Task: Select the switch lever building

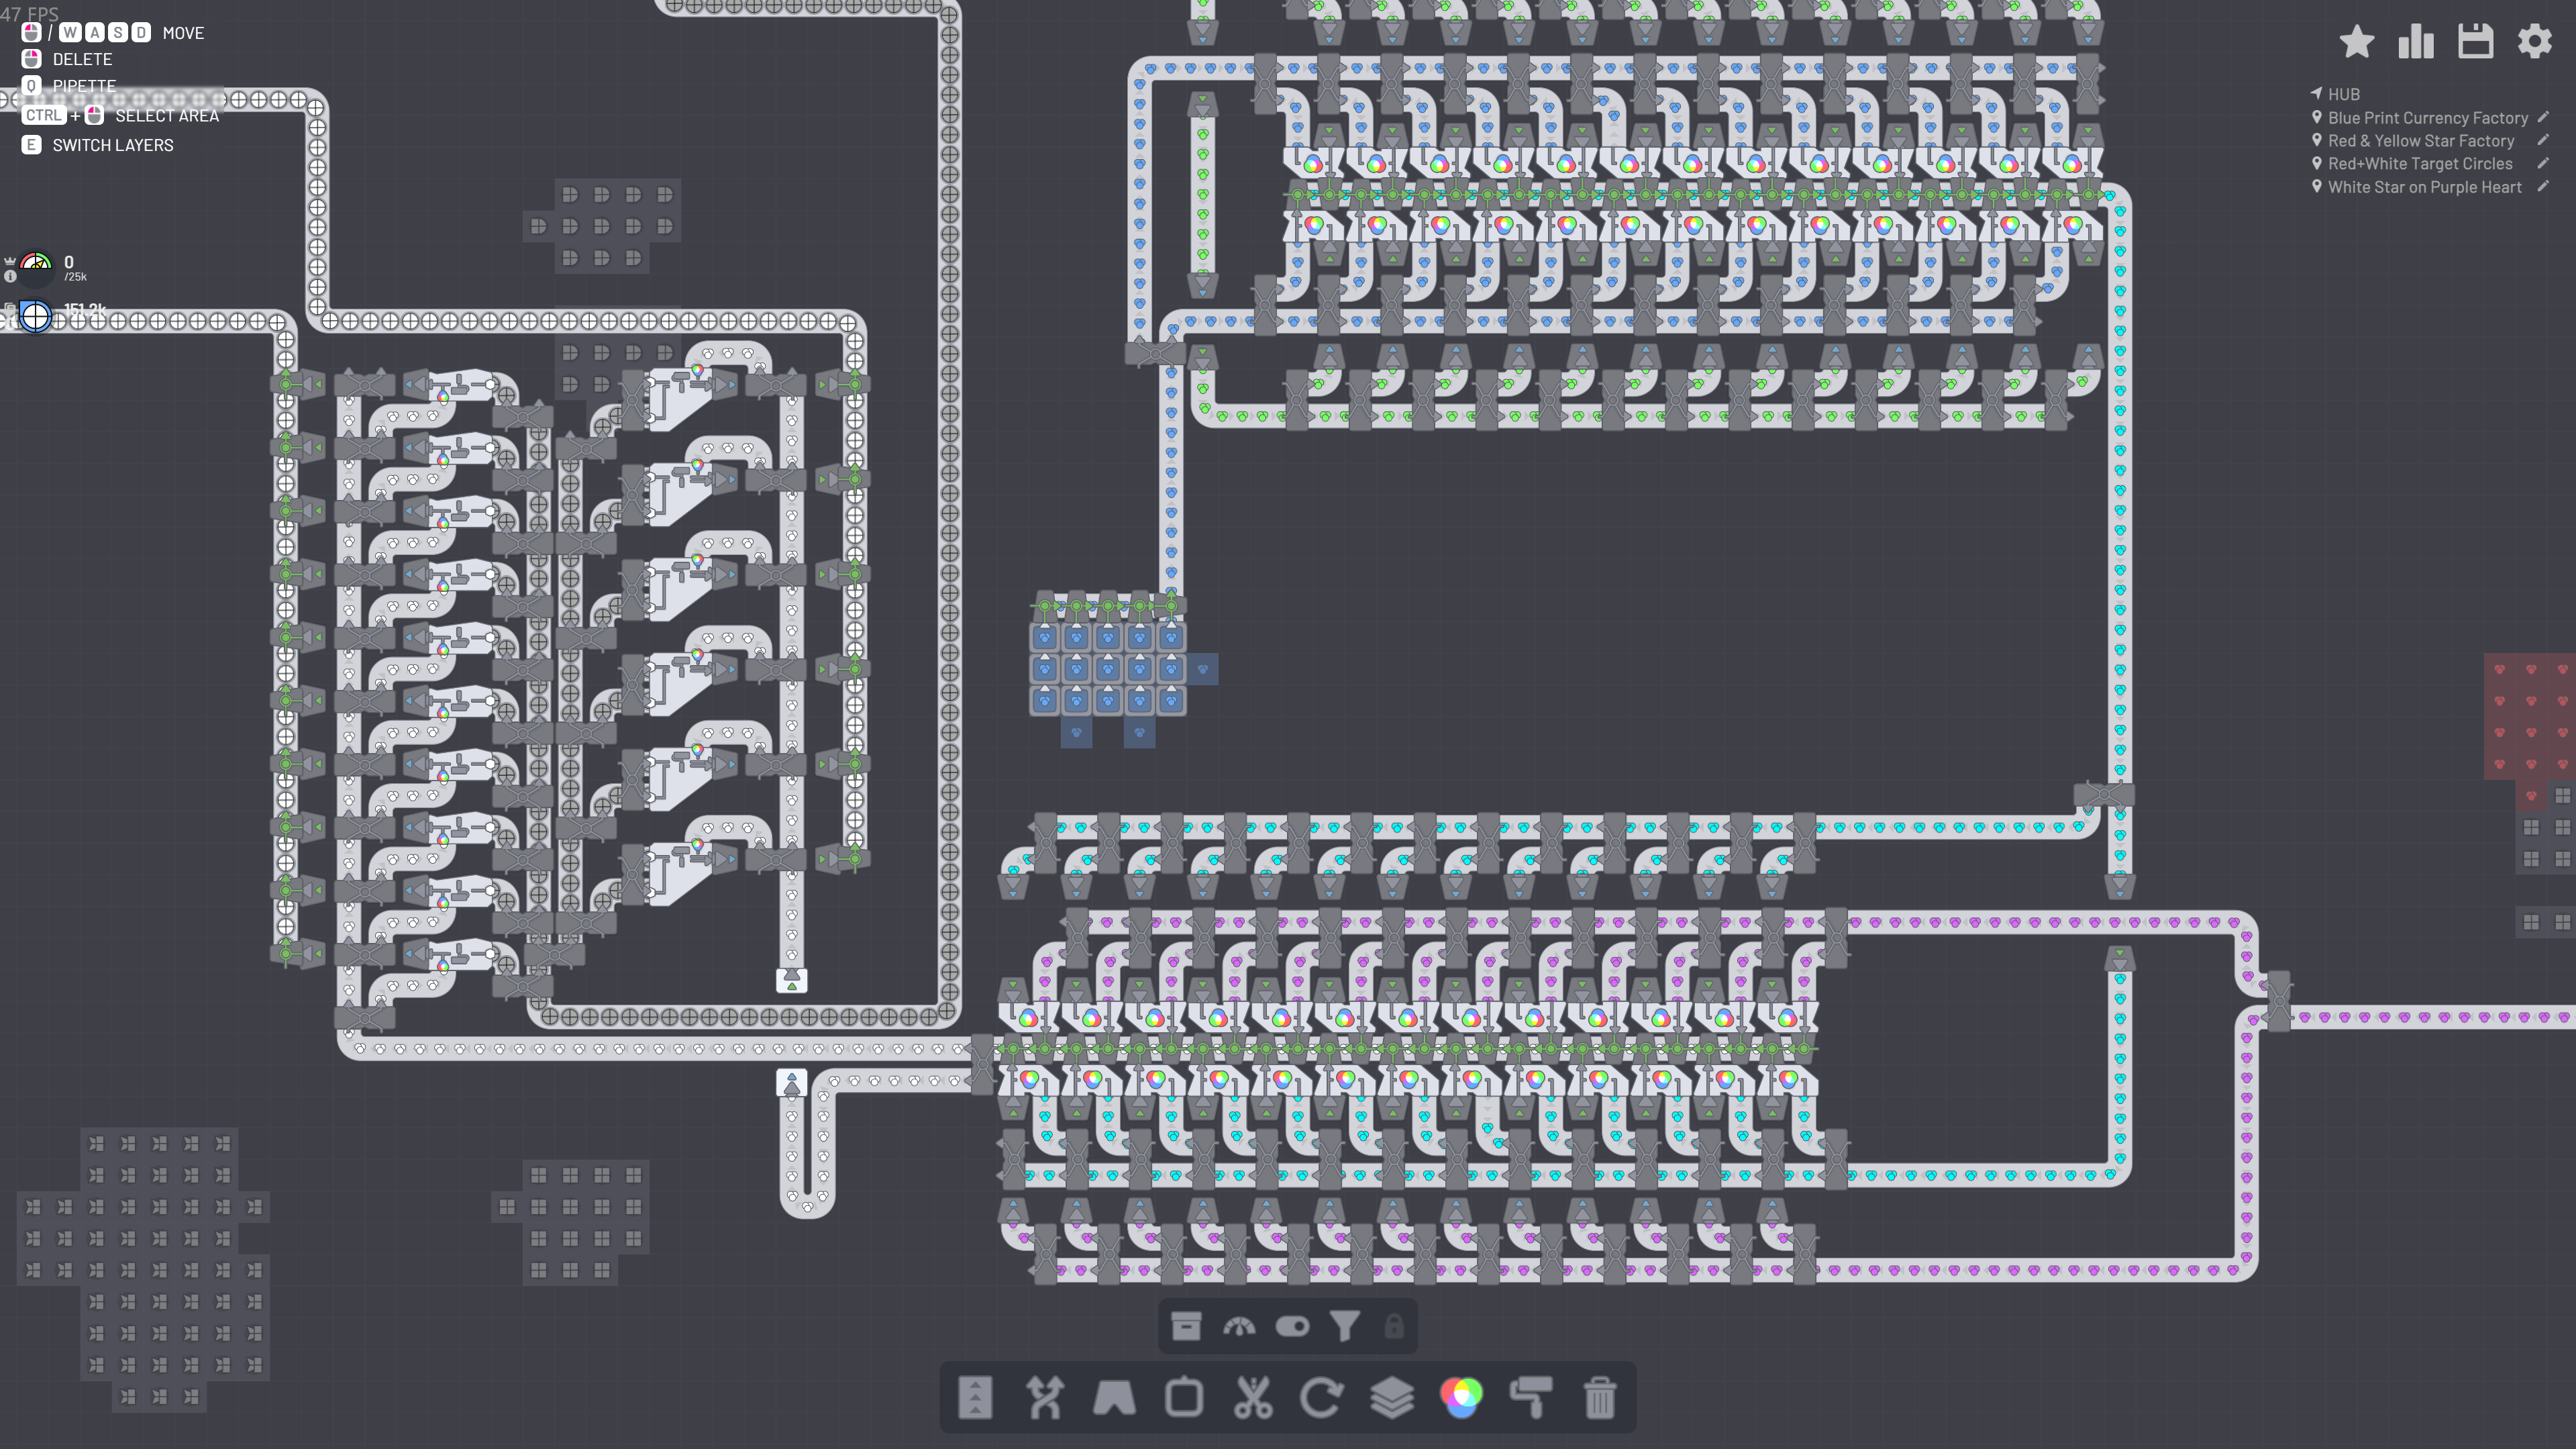Action: tap(1292, 1326)
